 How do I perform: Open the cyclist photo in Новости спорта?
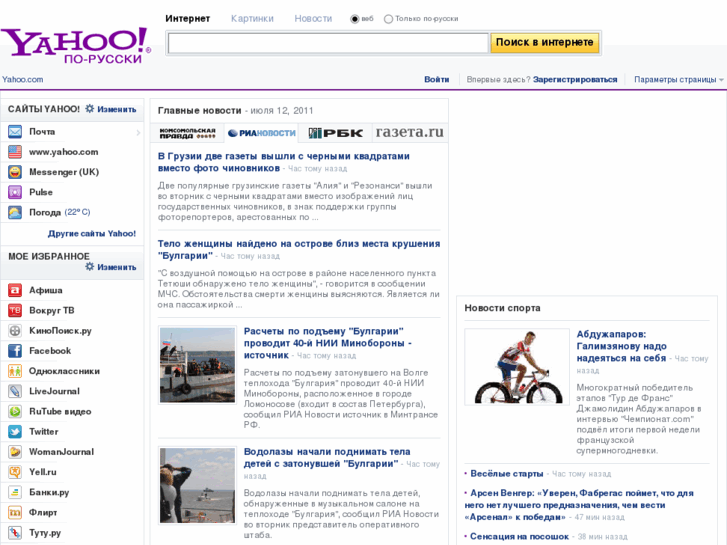click(517, 367)
